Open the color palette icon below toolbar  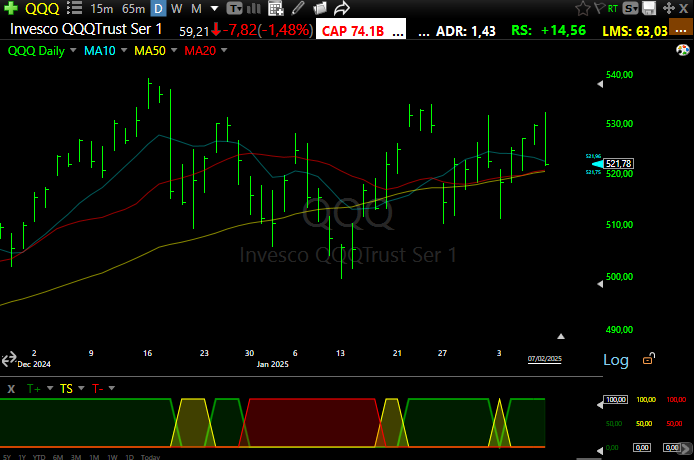point(682,50)
